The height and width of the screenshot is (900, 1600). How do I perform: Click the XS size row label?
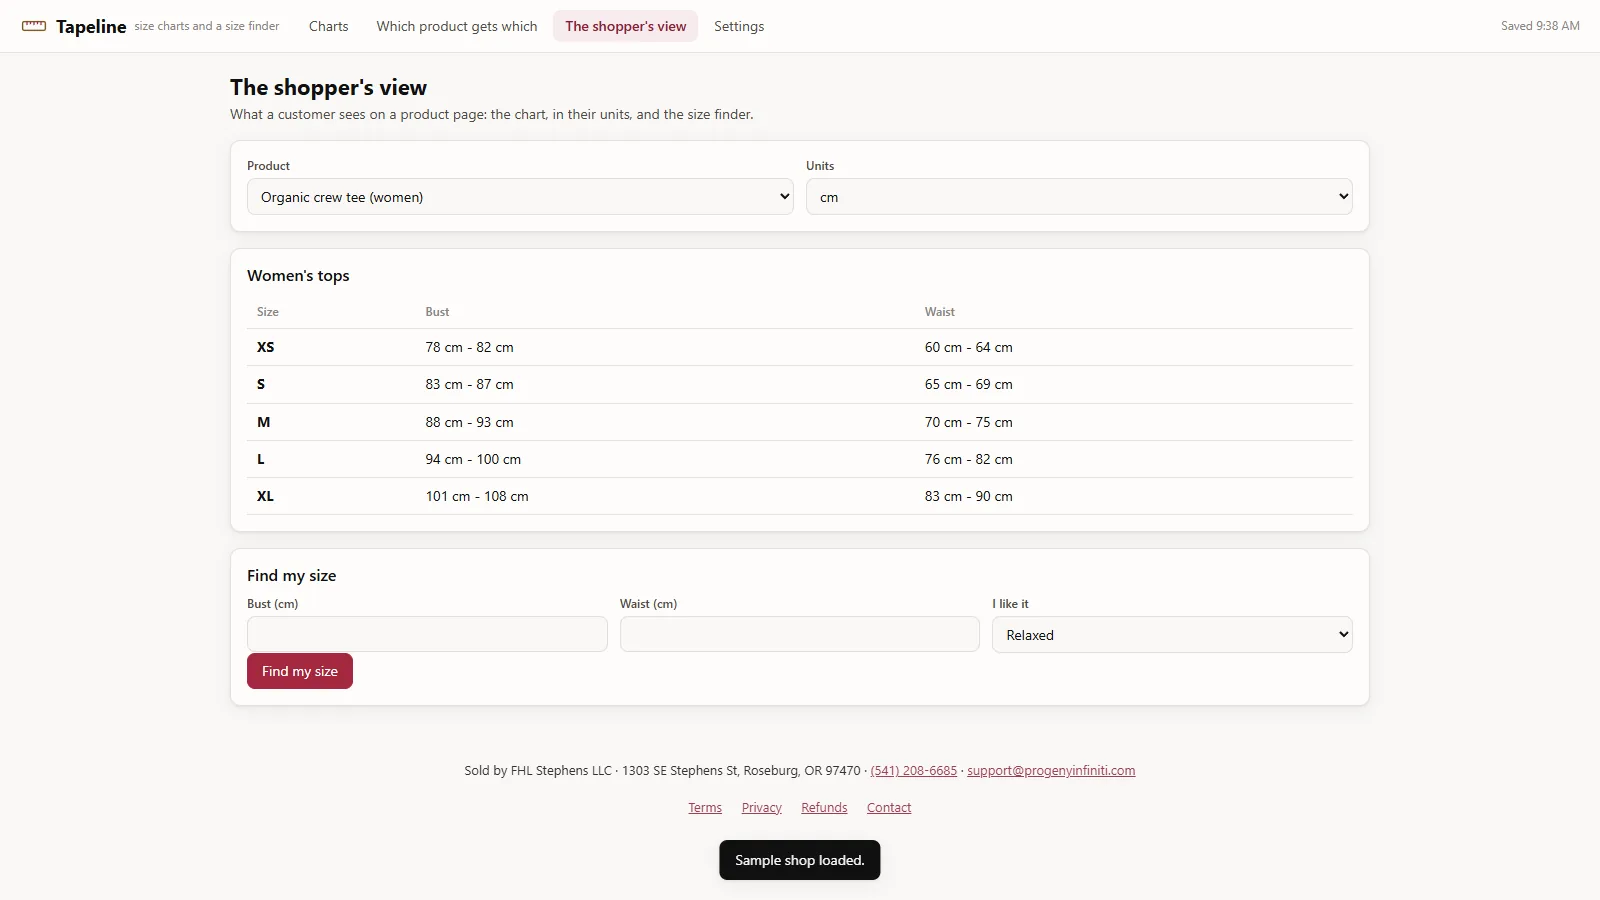click(x=265, y=347)
